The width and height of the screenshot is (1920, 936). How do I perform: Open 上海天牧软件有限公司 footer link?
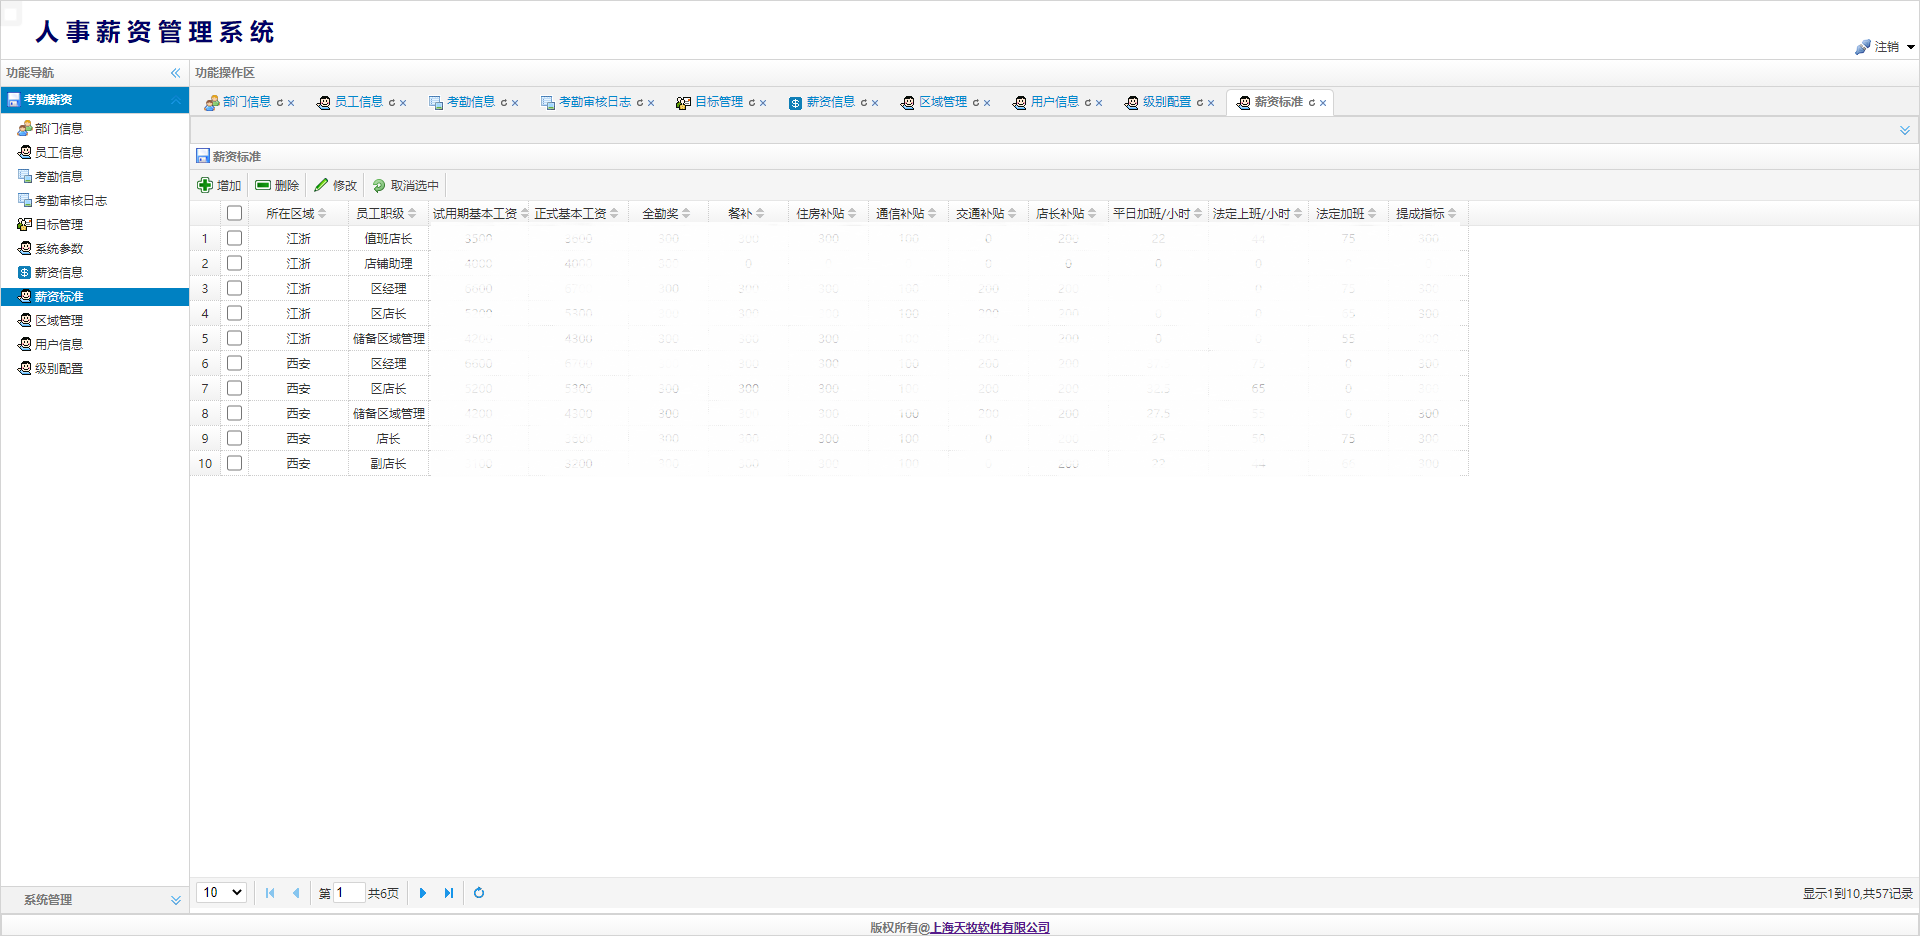pos(990,927)
